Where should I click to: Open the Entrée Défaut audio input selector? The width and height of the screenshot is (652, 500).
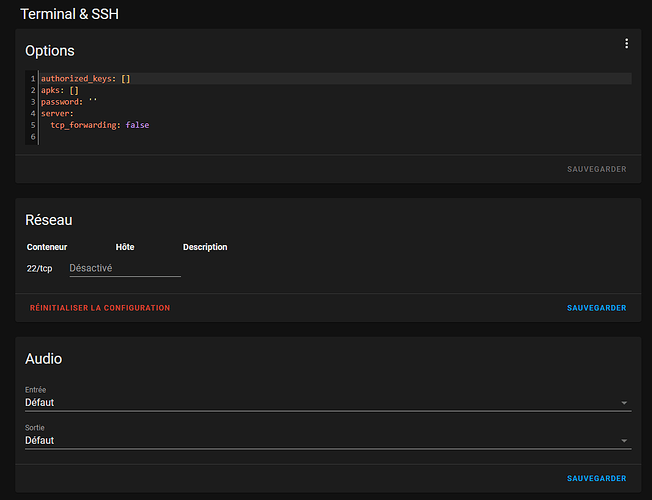pyautogui.click(x=328, y=399)
